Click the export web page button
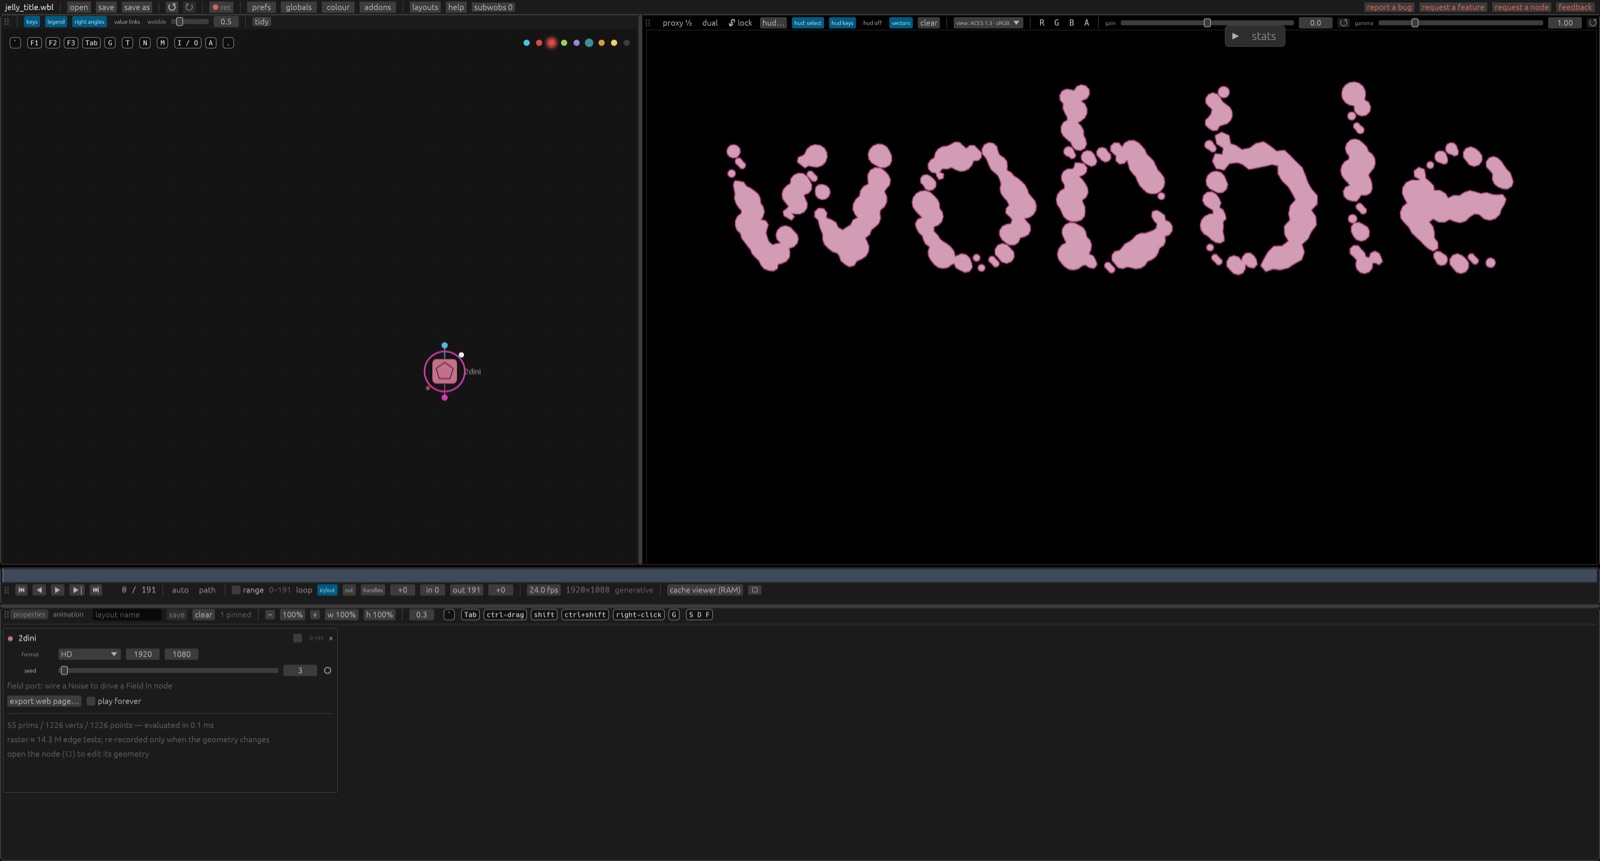Screen dimensions: 1600x861 point(44,701)
